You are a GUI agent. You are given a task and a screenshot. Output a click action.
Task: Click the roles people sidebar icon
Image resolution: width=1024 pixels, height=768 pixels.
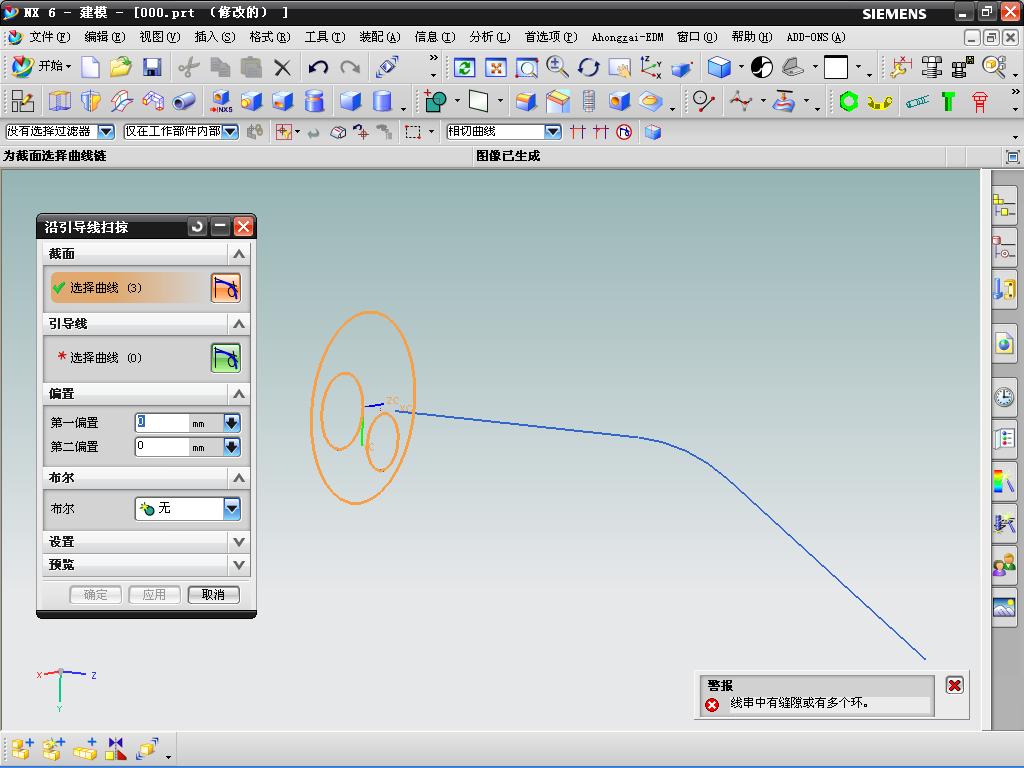1004,566
